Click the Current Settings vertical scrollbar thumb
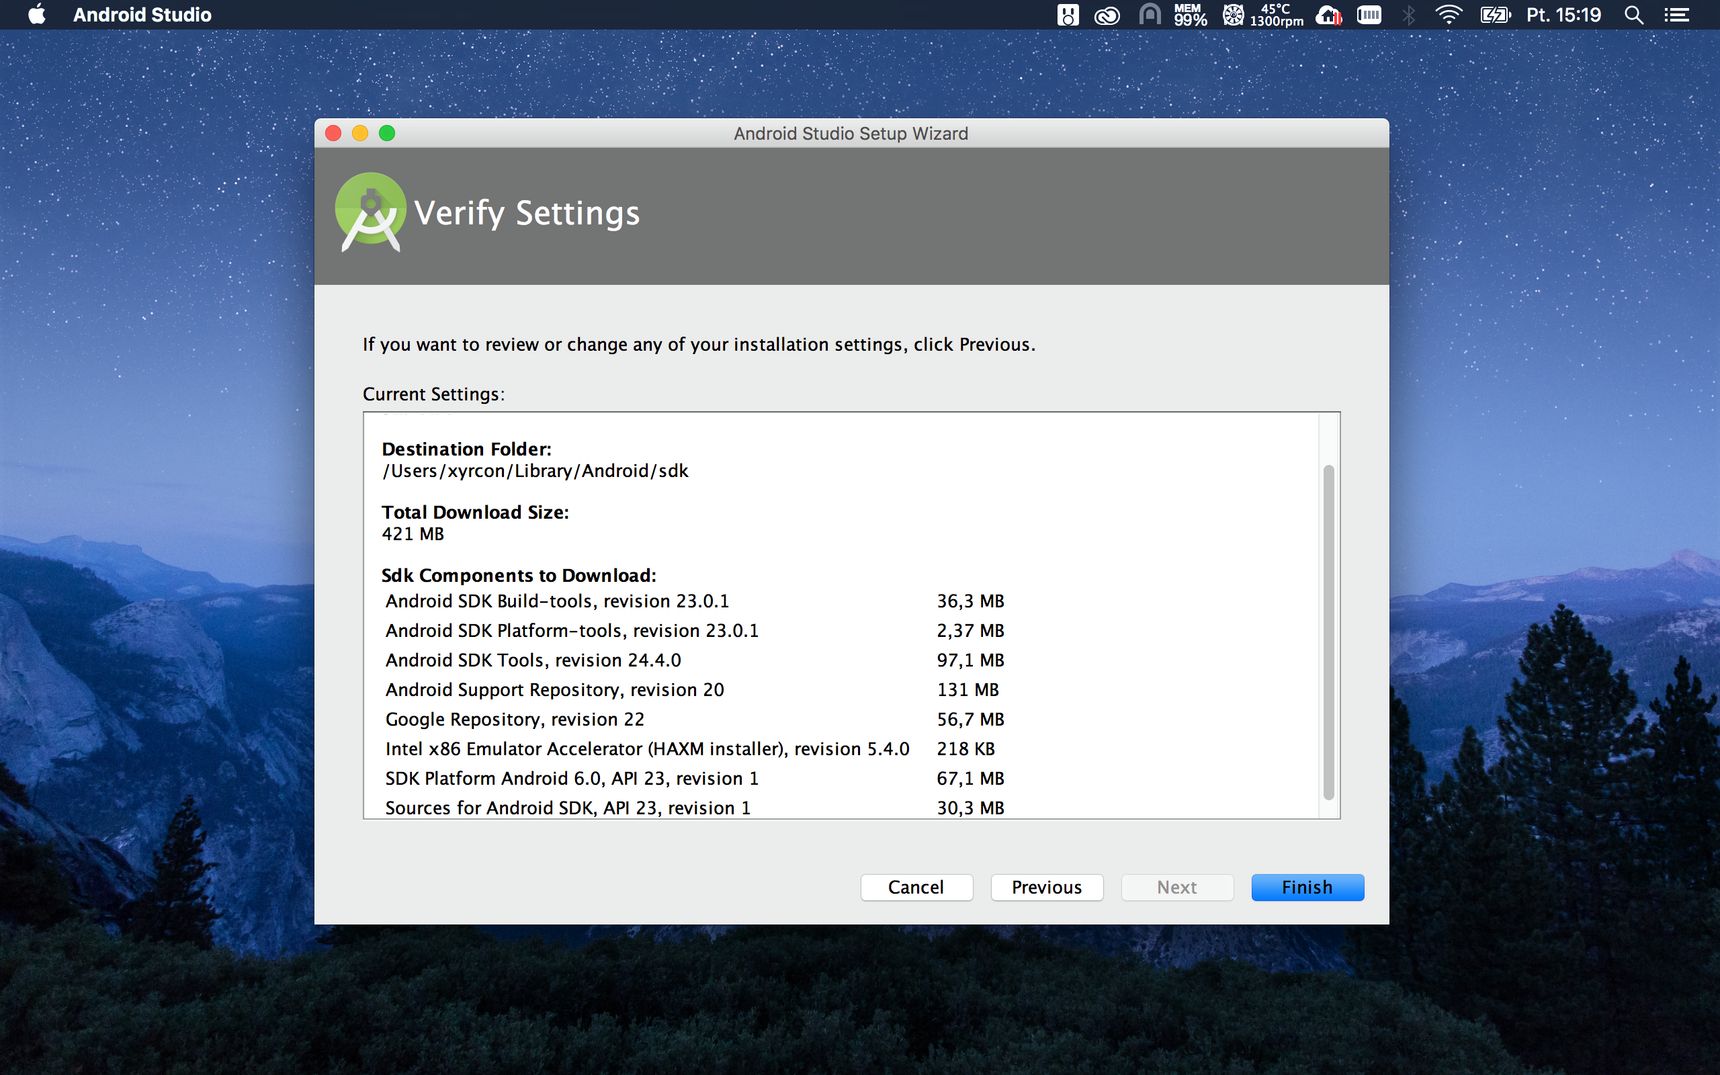1720x1075 pixels. [1329, 632]
